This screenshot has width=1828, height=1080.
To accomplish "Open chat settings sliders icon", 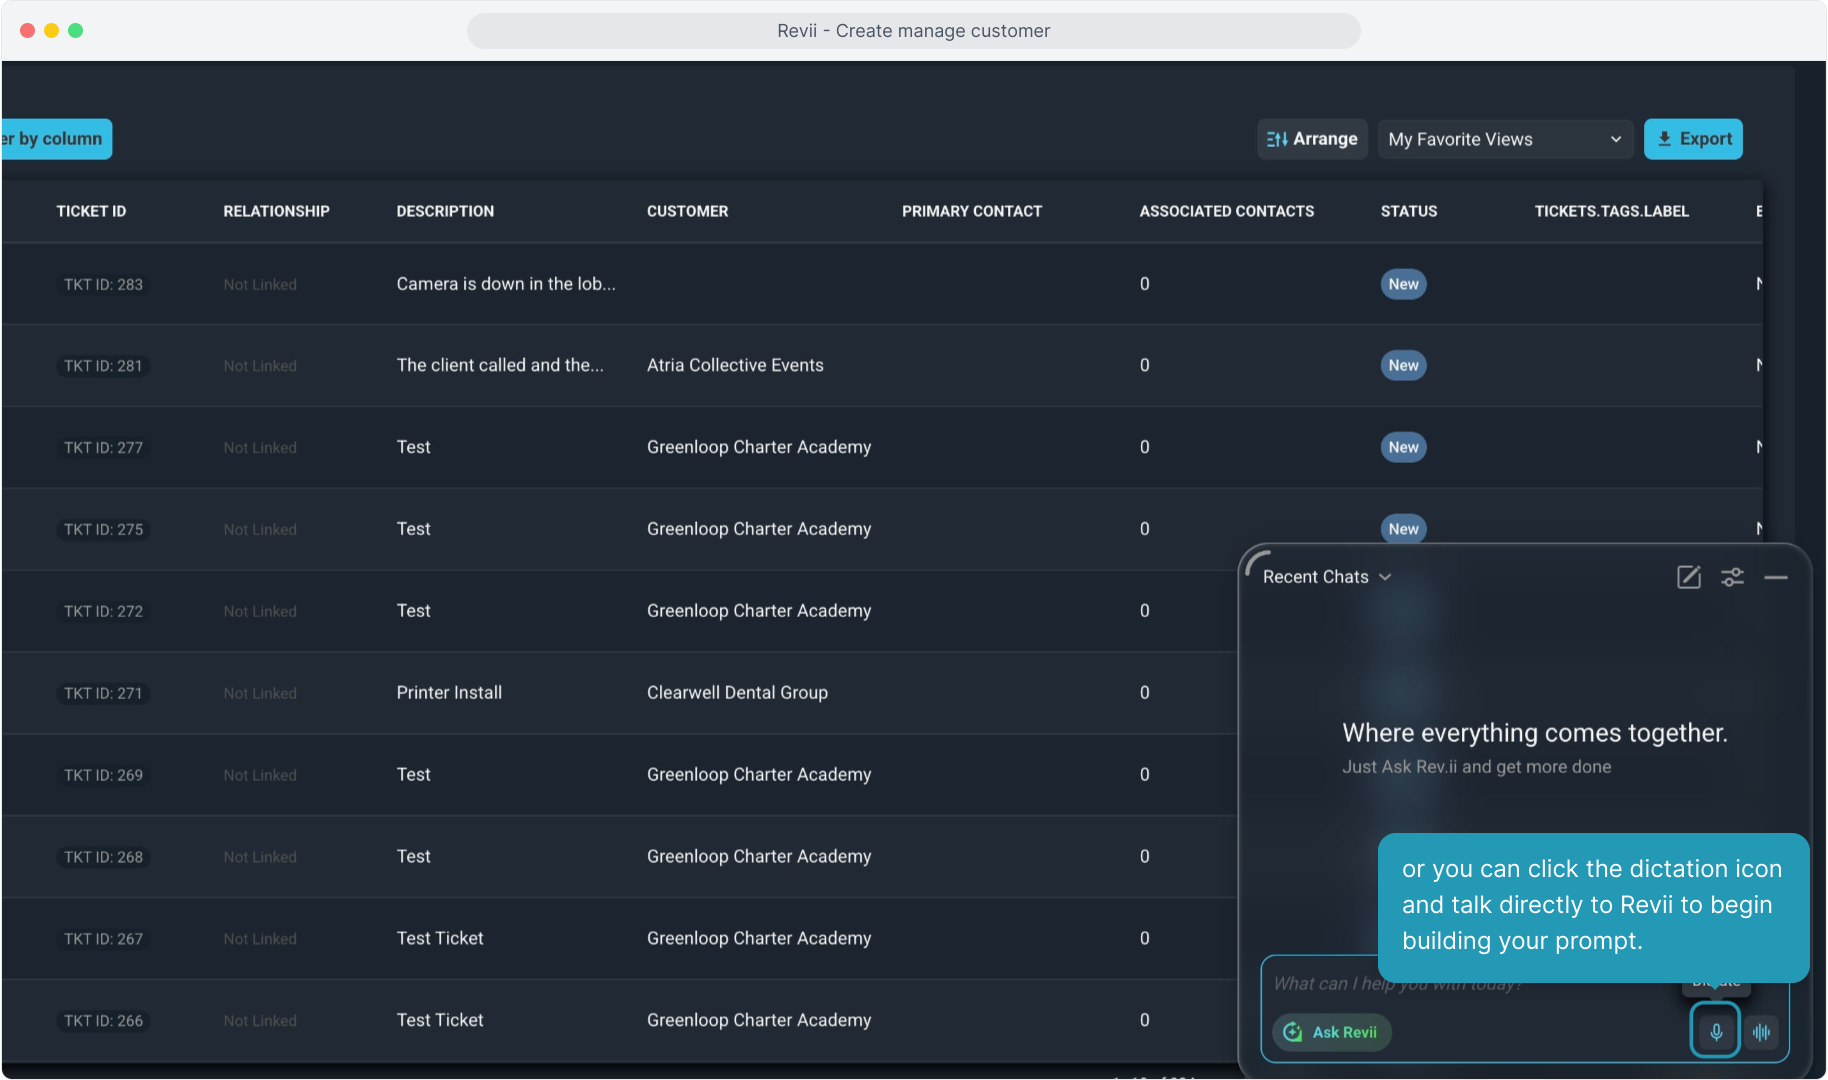I will (x=1732, y=577).
